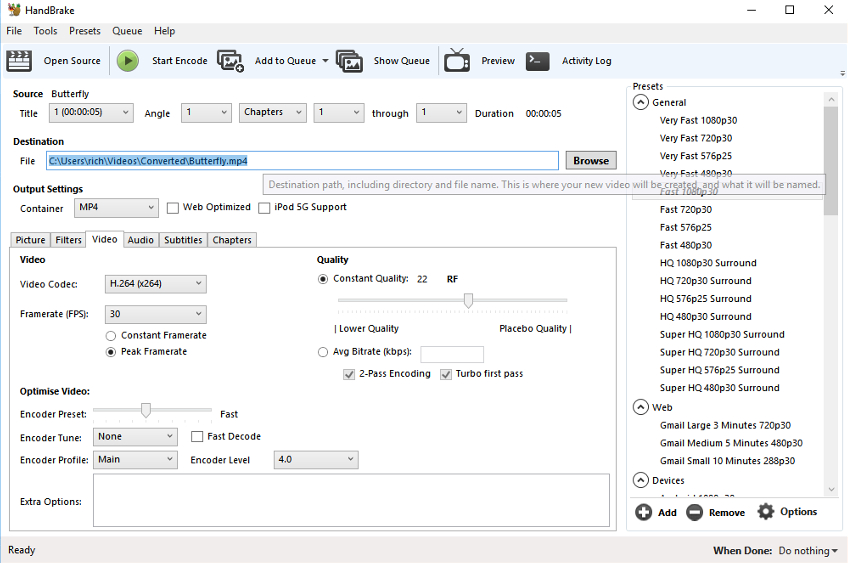Click the green Start Encode play icon
Image resolution: width=848 pixels, height=563 pixels.
[128, 61]
